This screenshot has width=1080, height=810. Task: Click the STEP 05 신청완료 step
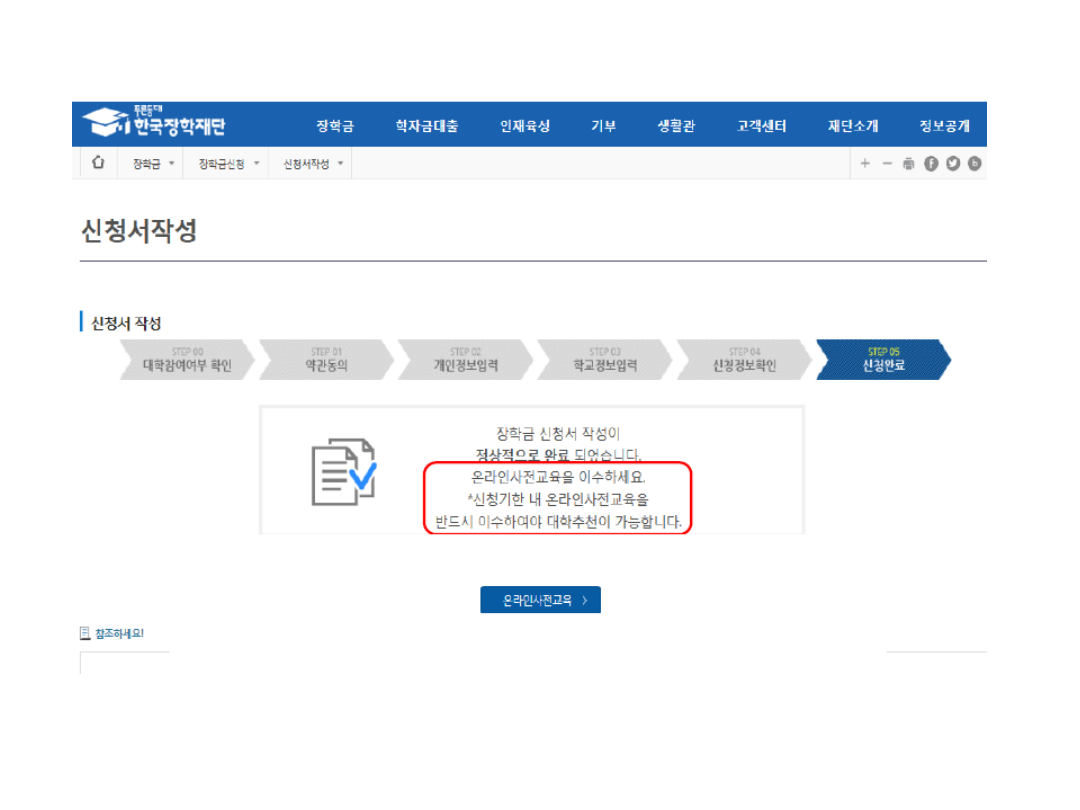[x=882, y=360]
